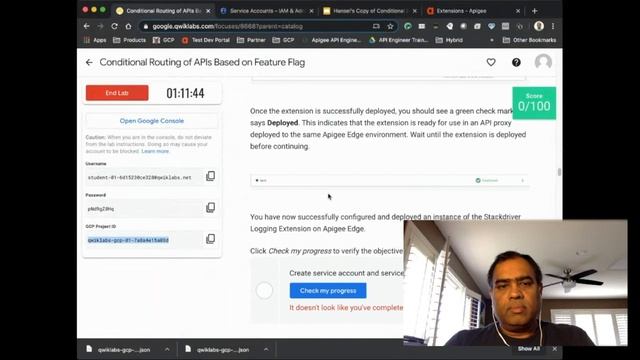
Task: Follow the Learn more link
Action: coord(155,151)
